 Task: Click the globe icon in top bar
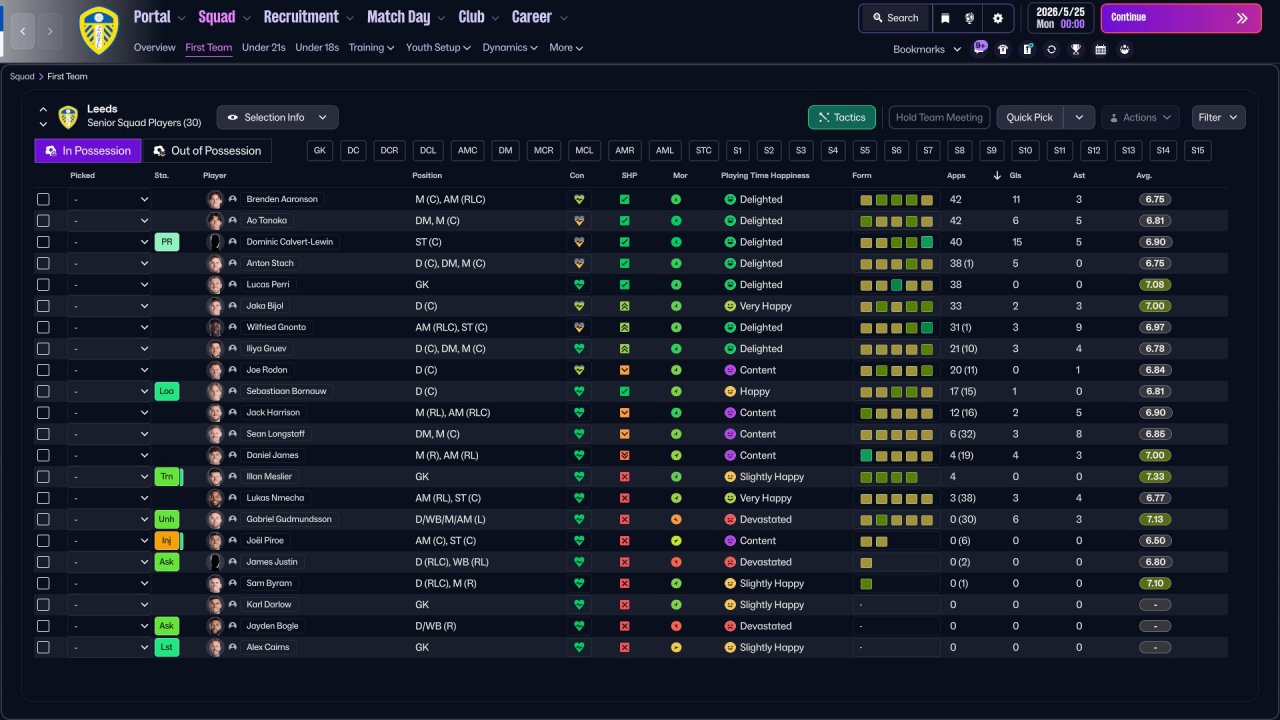(970, 18)
